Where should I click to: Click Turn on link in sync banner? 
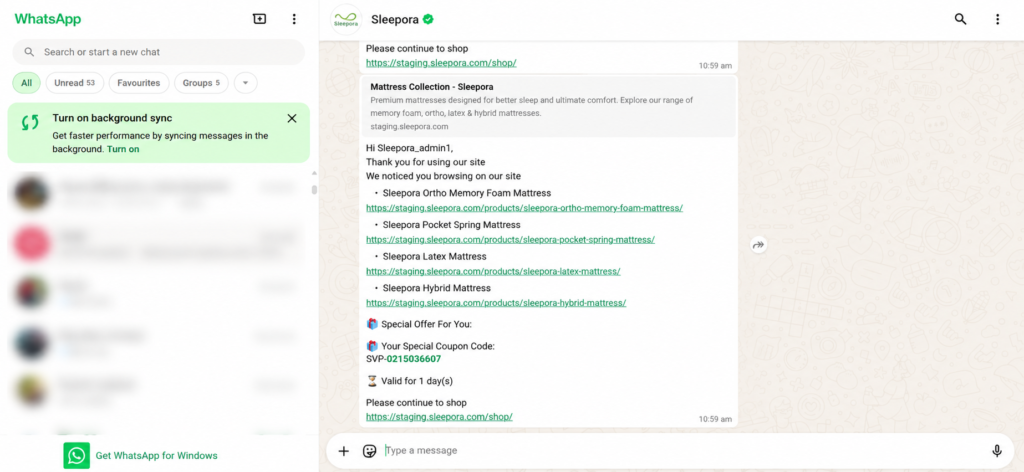(x=123, y=149)
